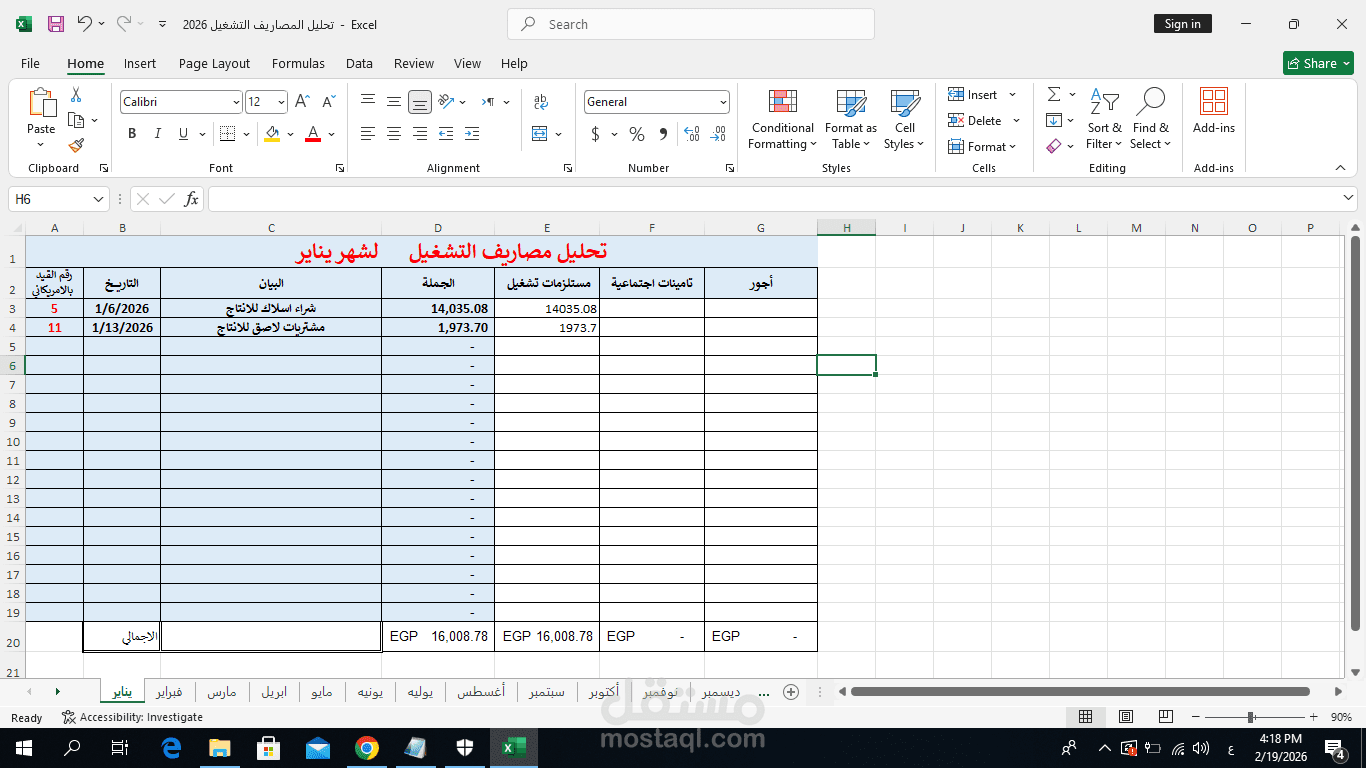
Task: Click the Clear eraser icon
Action: coord(1054,146)
